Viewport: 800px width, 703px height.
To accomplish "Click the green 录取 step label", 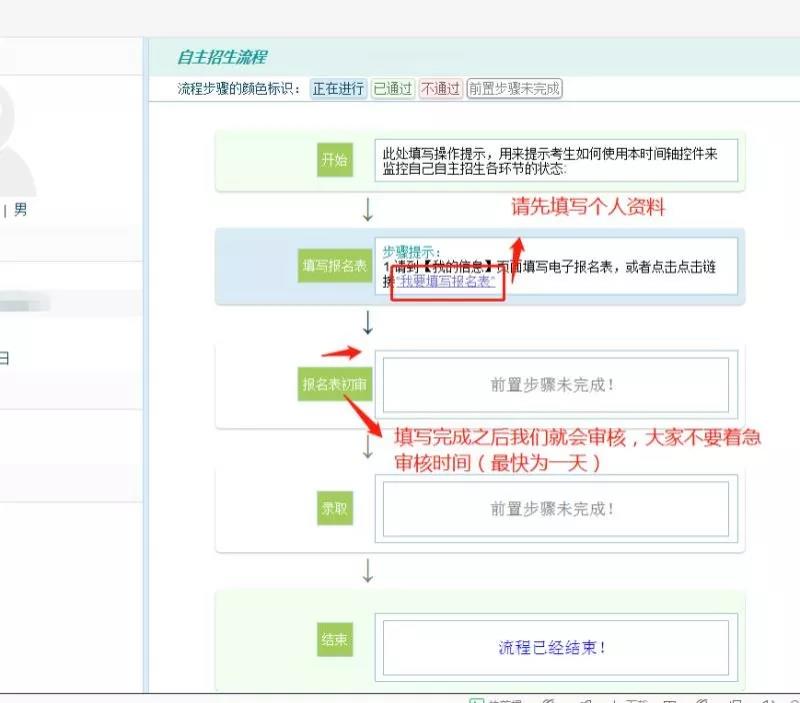I will (x=334, y=508).
